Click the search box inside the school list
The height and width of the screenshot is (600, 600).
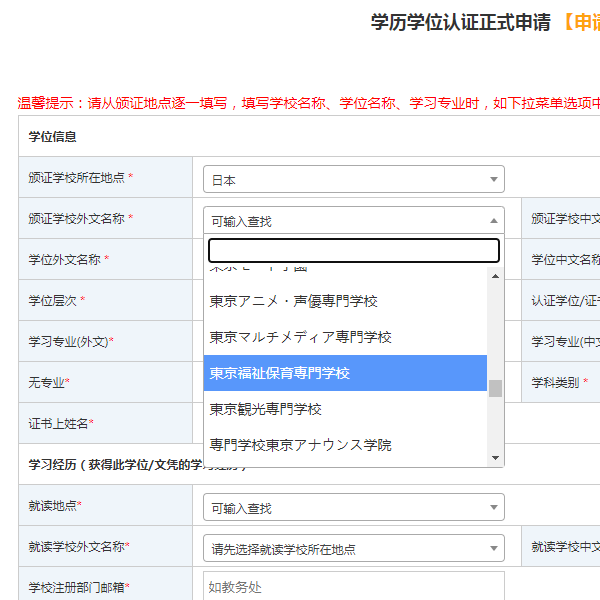click(353, 250)
